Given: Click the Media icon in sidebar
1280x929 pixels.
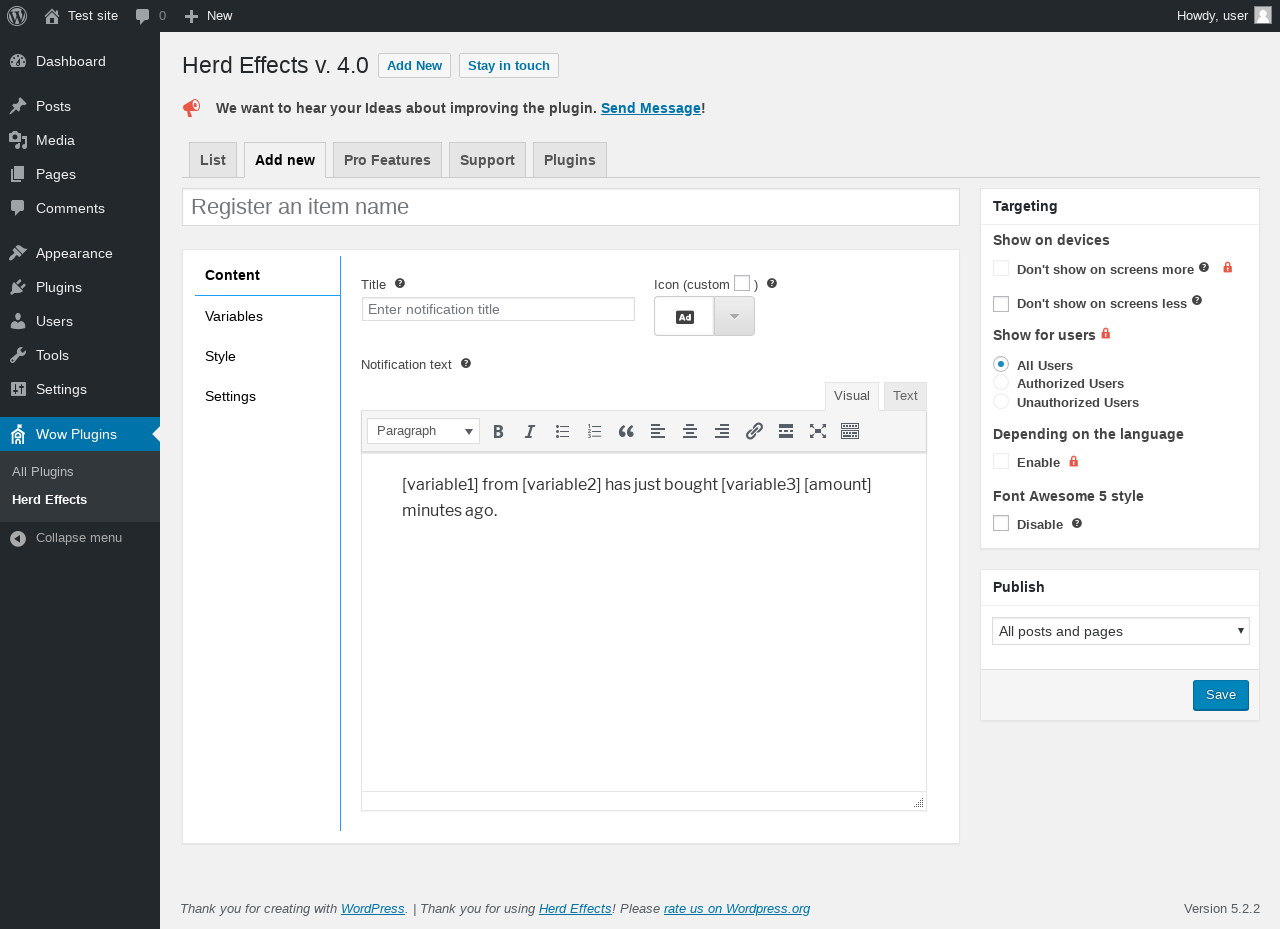Looking at the screenshot, I should [18, 140].
